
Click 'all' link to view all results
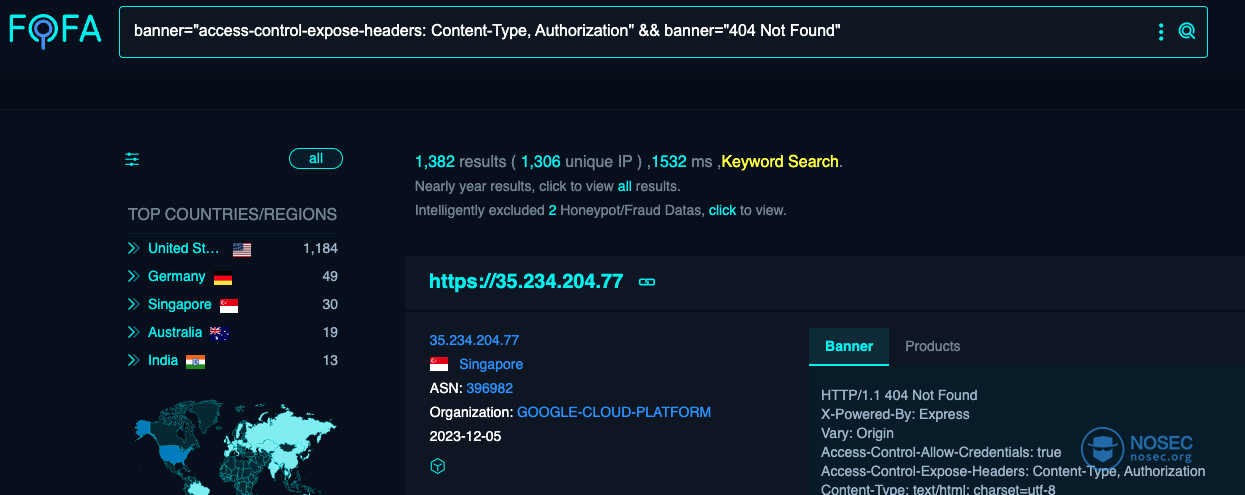coord(624,186)
